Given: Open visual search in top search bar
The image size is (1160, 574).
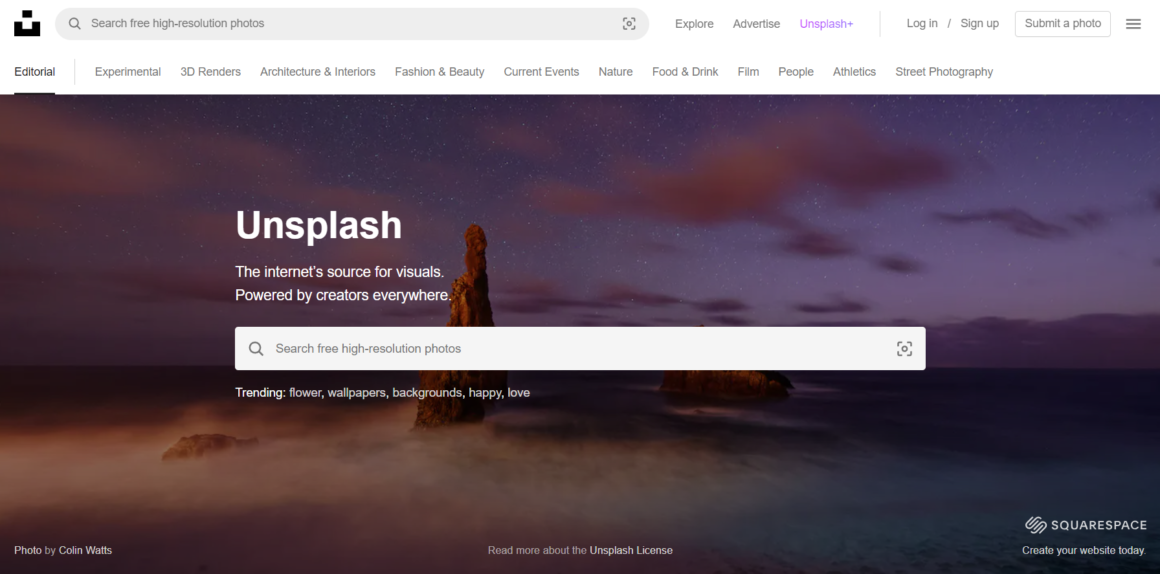Looking at the screenshot, I should point(629,24).
